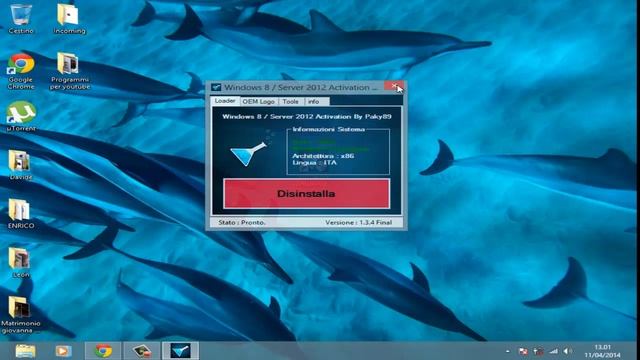Click the activation window title bar icon
The width and height of the screenshot is (640, 360).
click(x=216, y=87)
